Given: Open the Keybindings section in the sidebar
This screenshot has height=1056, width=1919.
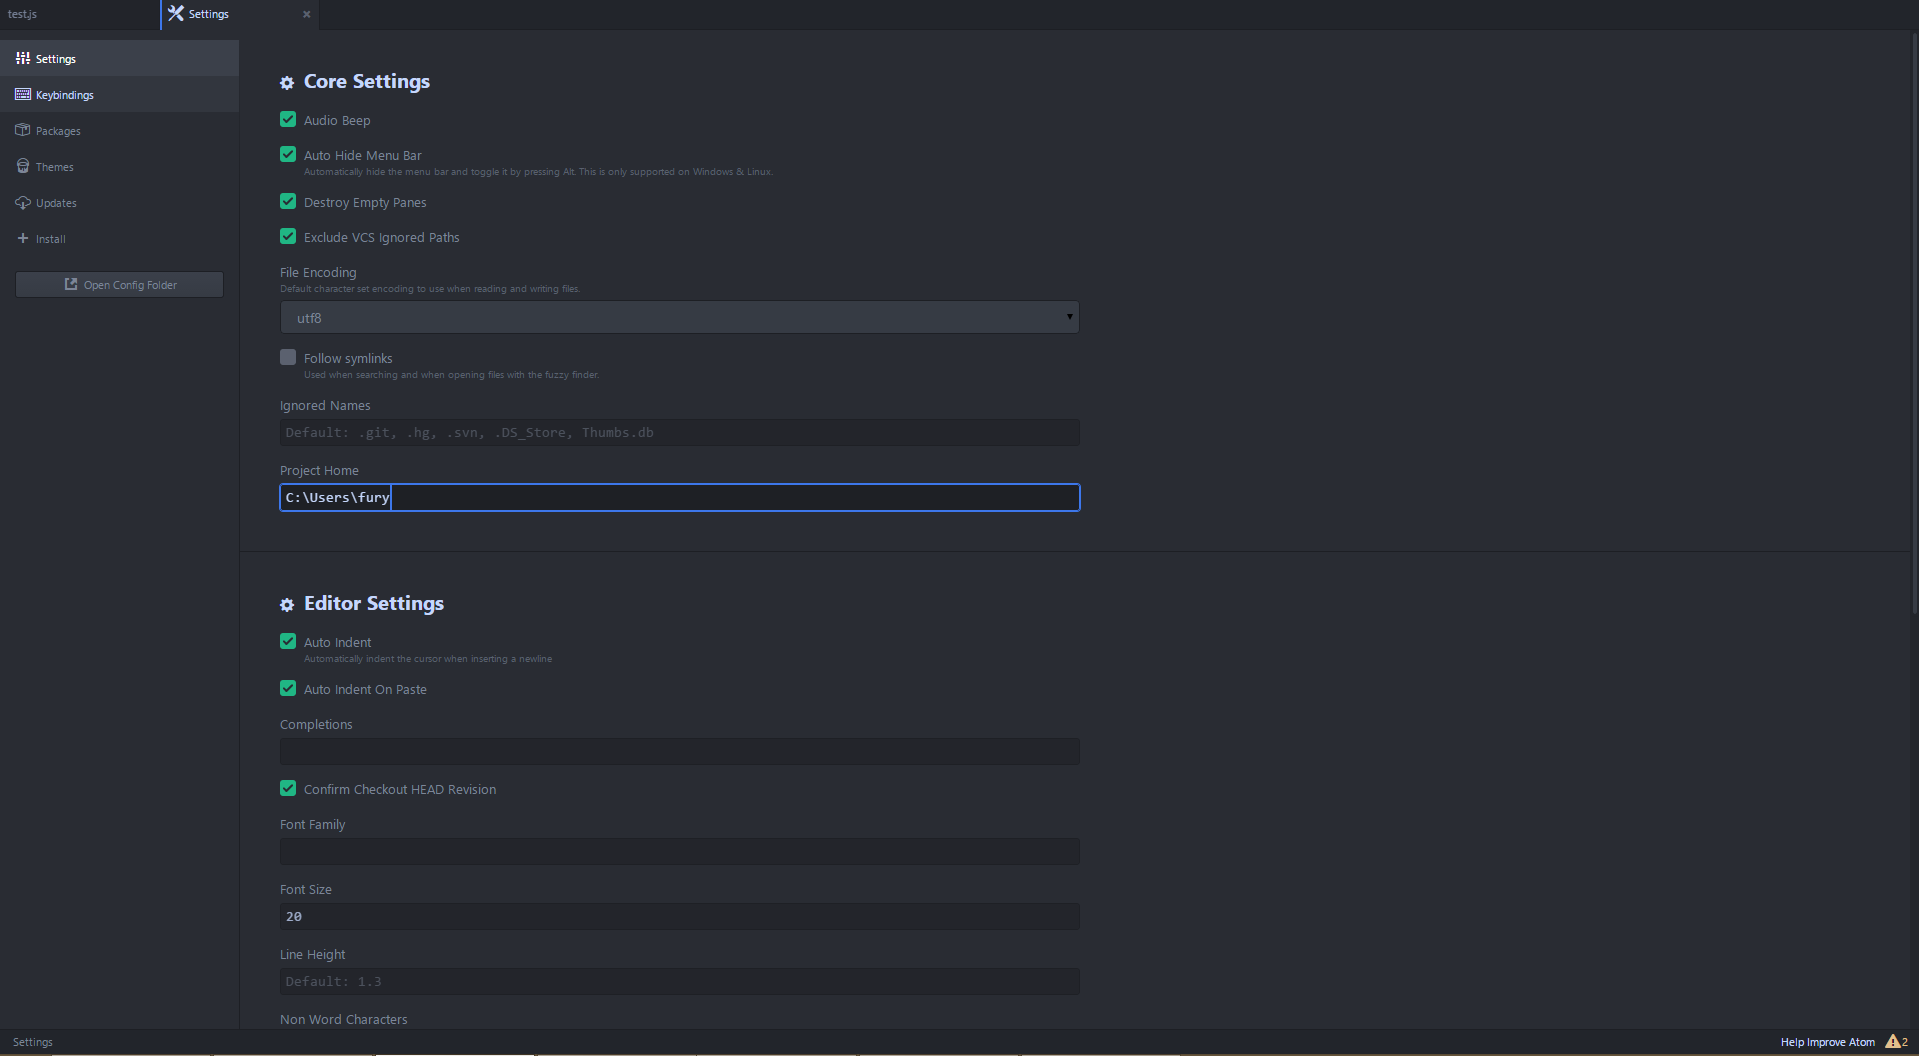Looking at the screenshot, I should pyautogui.click(x=65, y=95).
